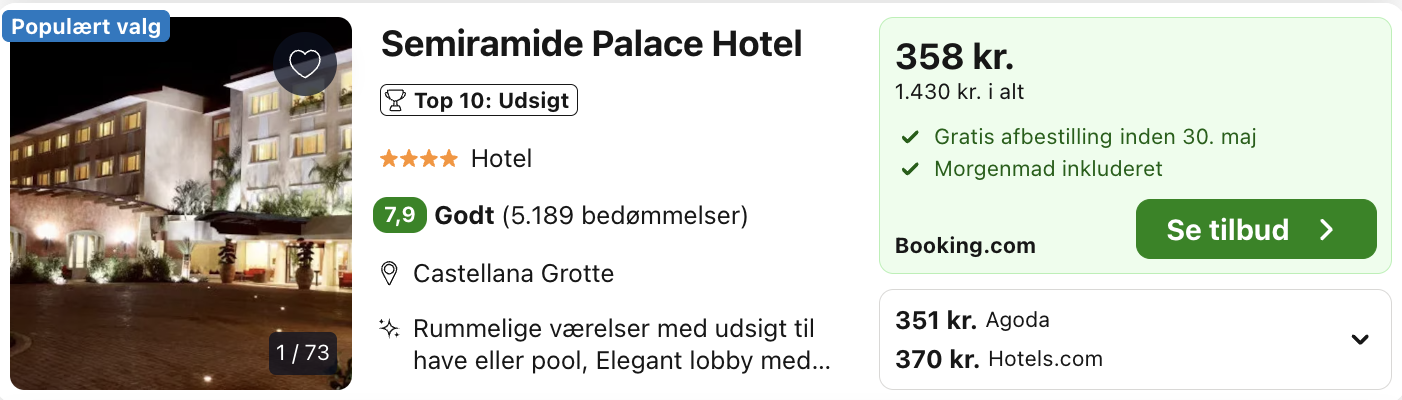Click the orange star rating icons
The image size is (1402, 400).
tap(420, 158)
